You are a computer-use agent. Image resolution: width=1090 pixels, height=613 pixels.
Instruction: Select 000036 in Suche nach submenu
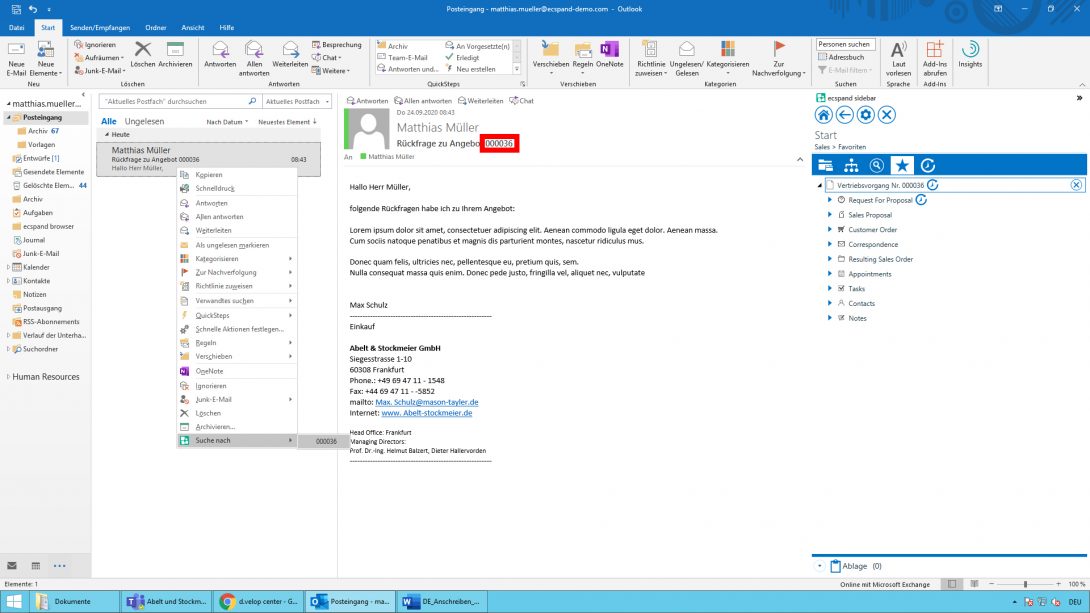pyautogui.click(x=323, y=441)
